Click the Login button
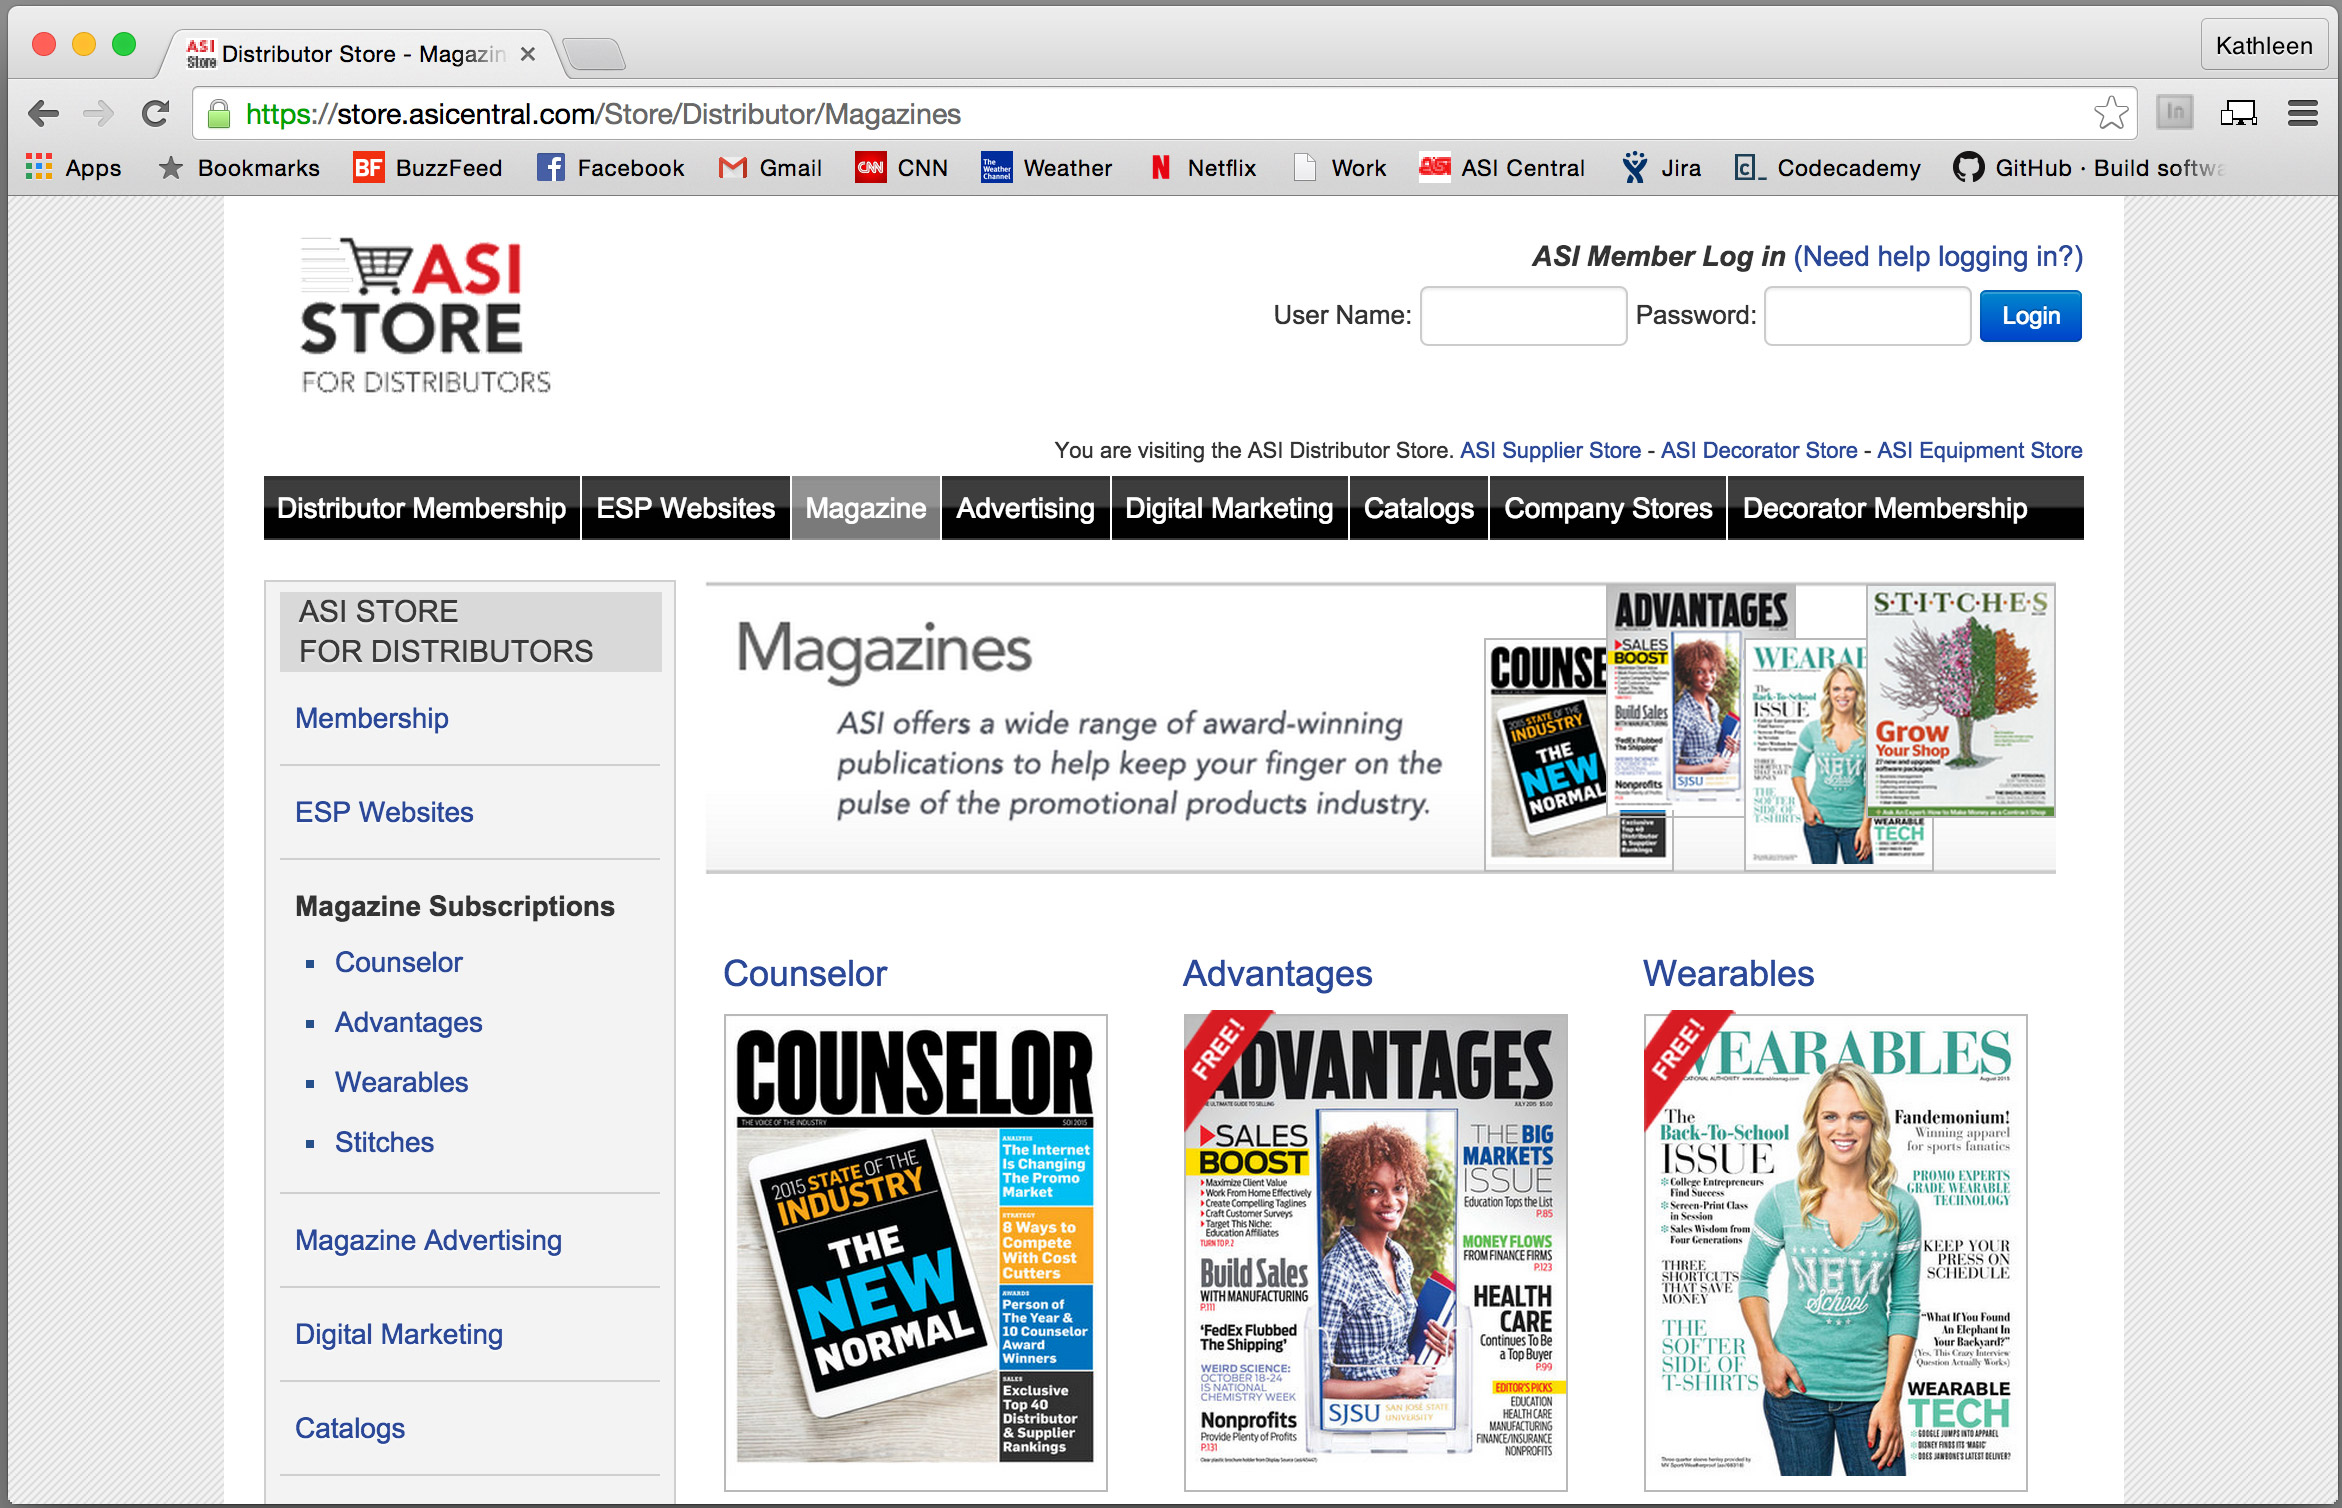The width and height of the screenshot is (2342, 1508). pos(2030,315)
